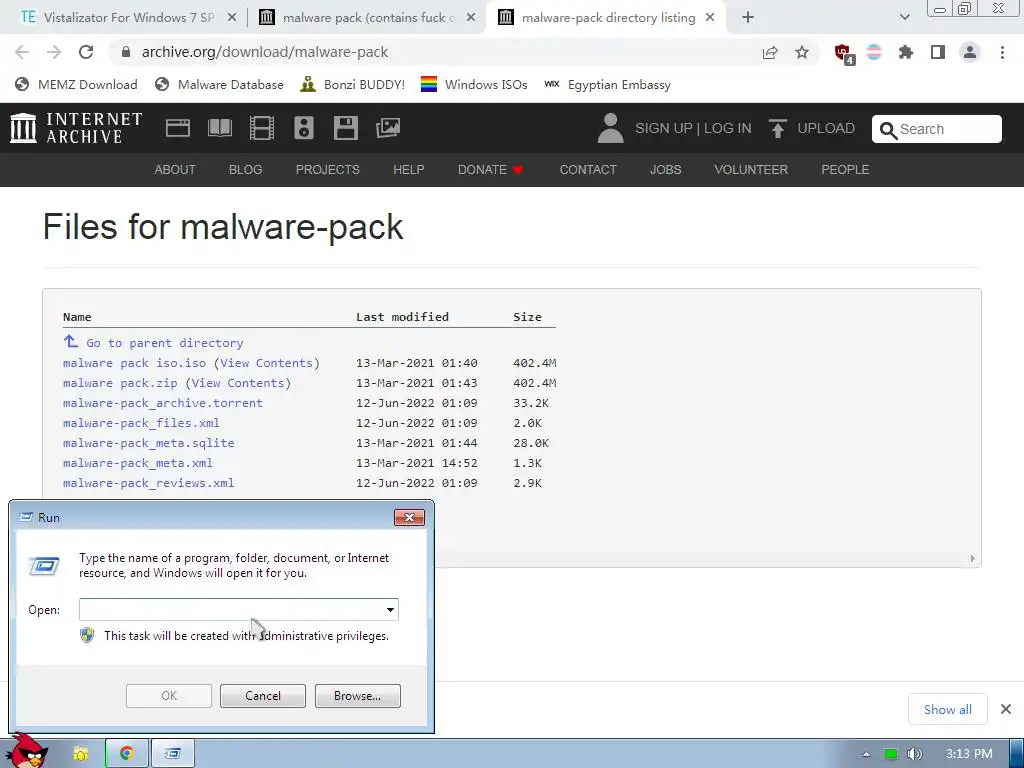This screenshot has height=768, width=1024.
Task: Click the browser forward arrow
Action: coord(54,52)
